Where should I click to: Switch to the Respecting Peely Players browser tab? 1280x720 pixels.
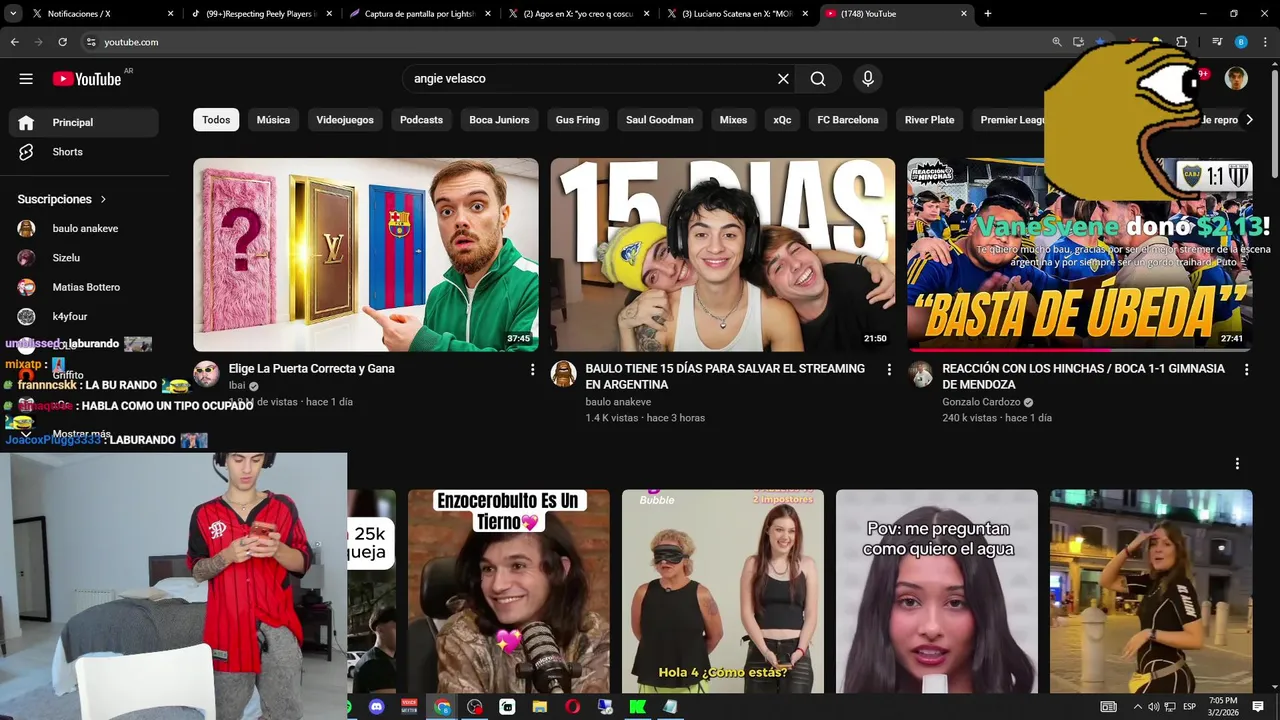pos(260,14)
